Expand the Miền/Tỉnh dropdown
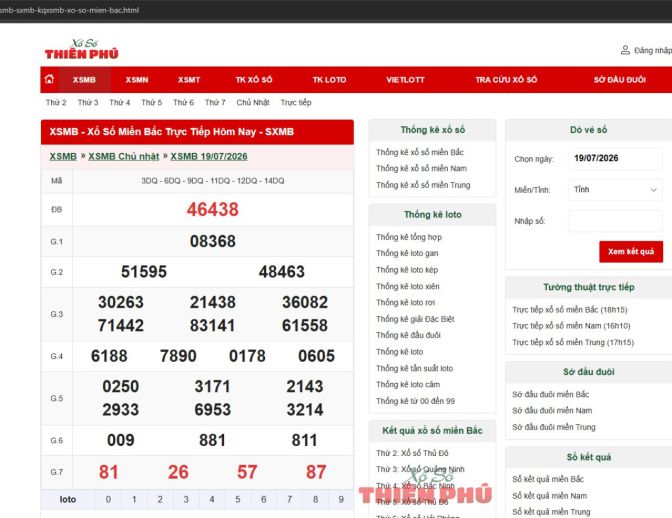Screen dimensions: 672x518 click(615, 189)
